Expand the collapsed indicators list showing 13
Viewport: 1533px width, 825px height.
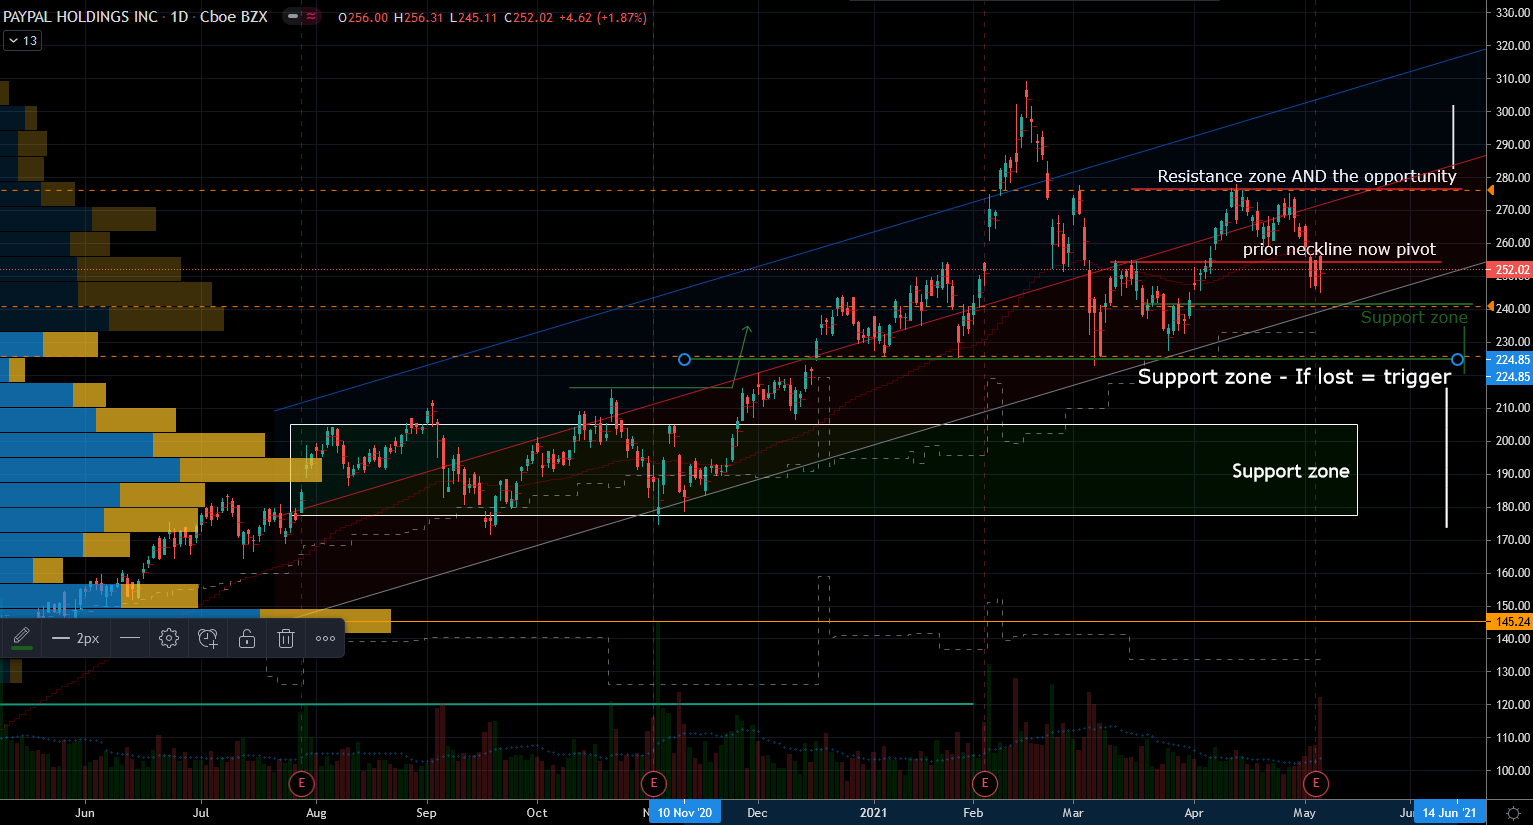22,41
